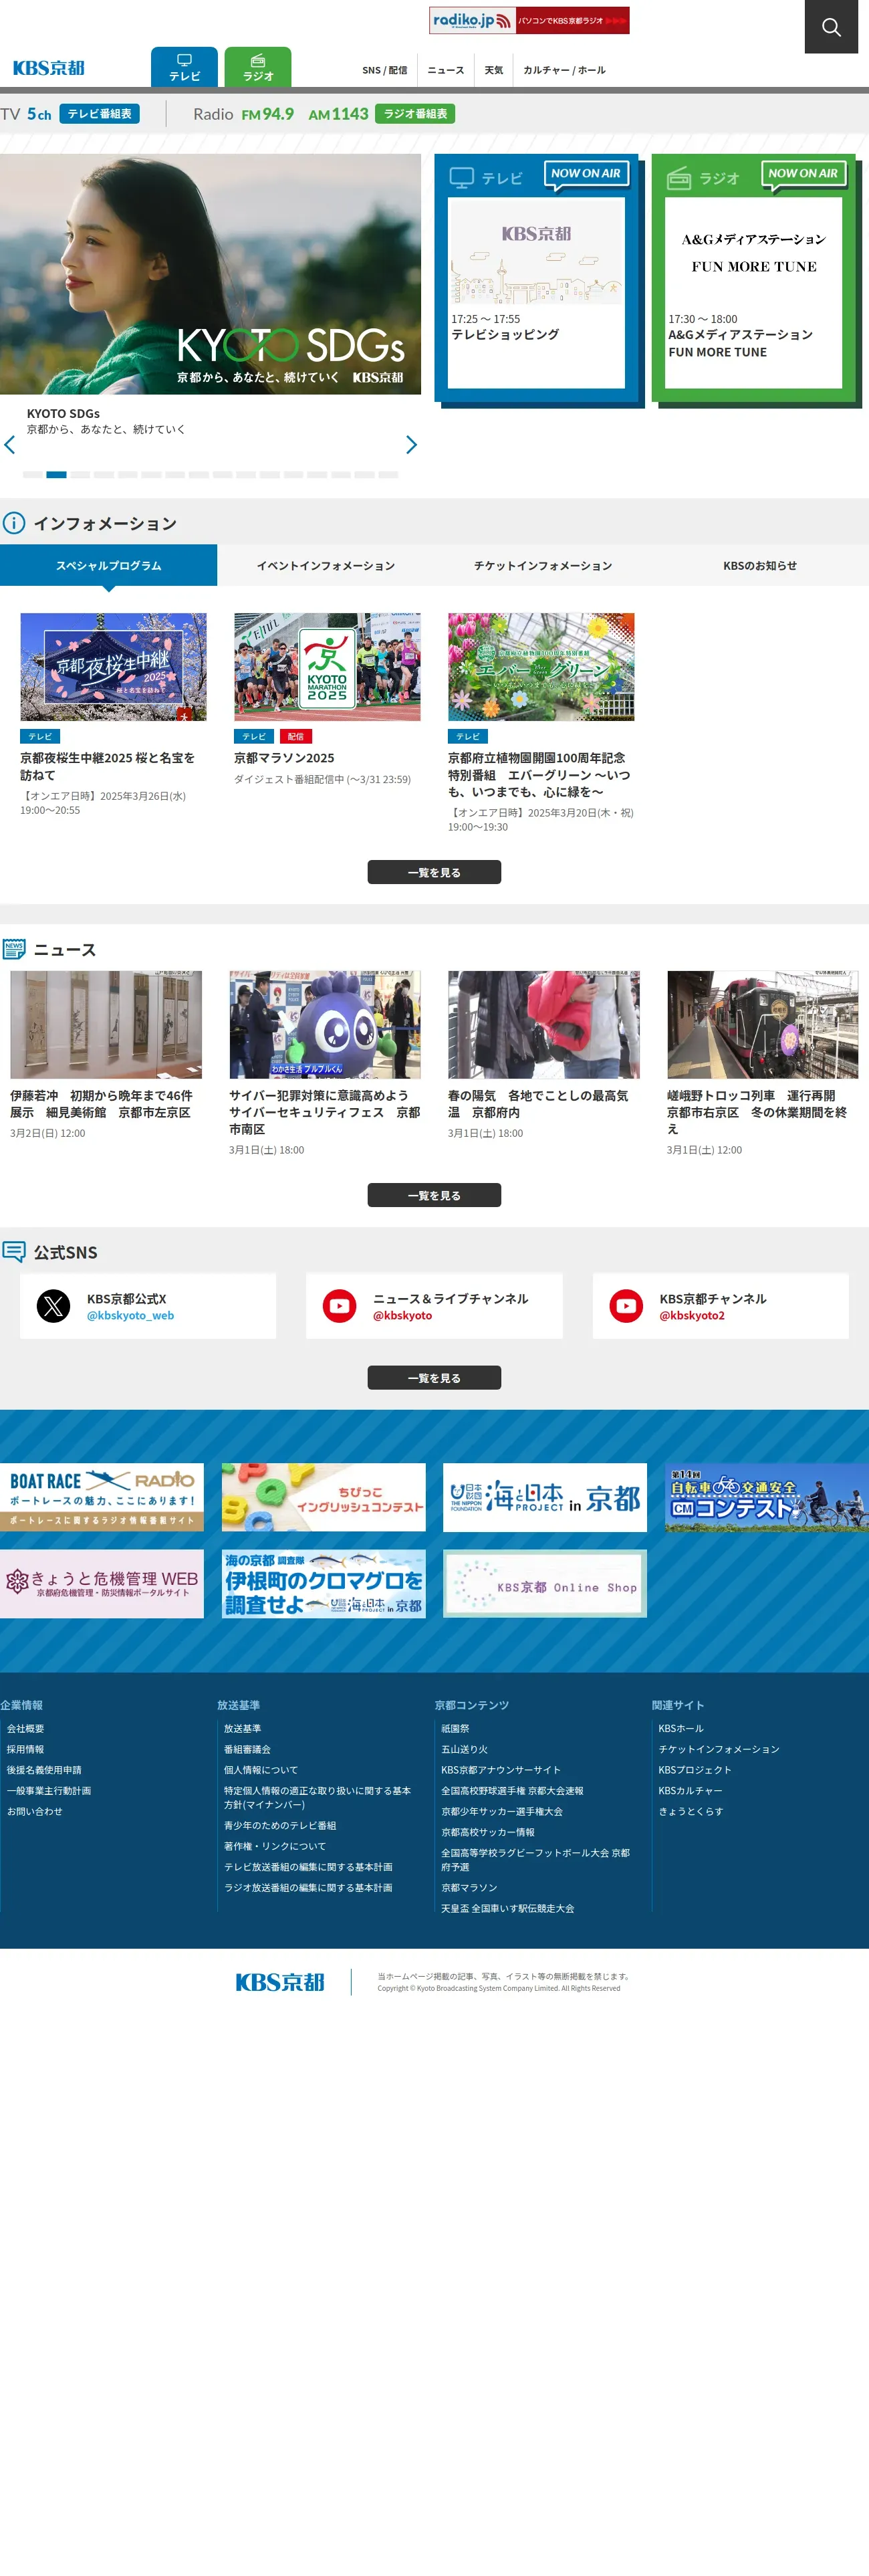Open the ちびっこイングリッシュコンテスト banner
The height and width of the screenshot is (2576, 869).
point(324,1498)
